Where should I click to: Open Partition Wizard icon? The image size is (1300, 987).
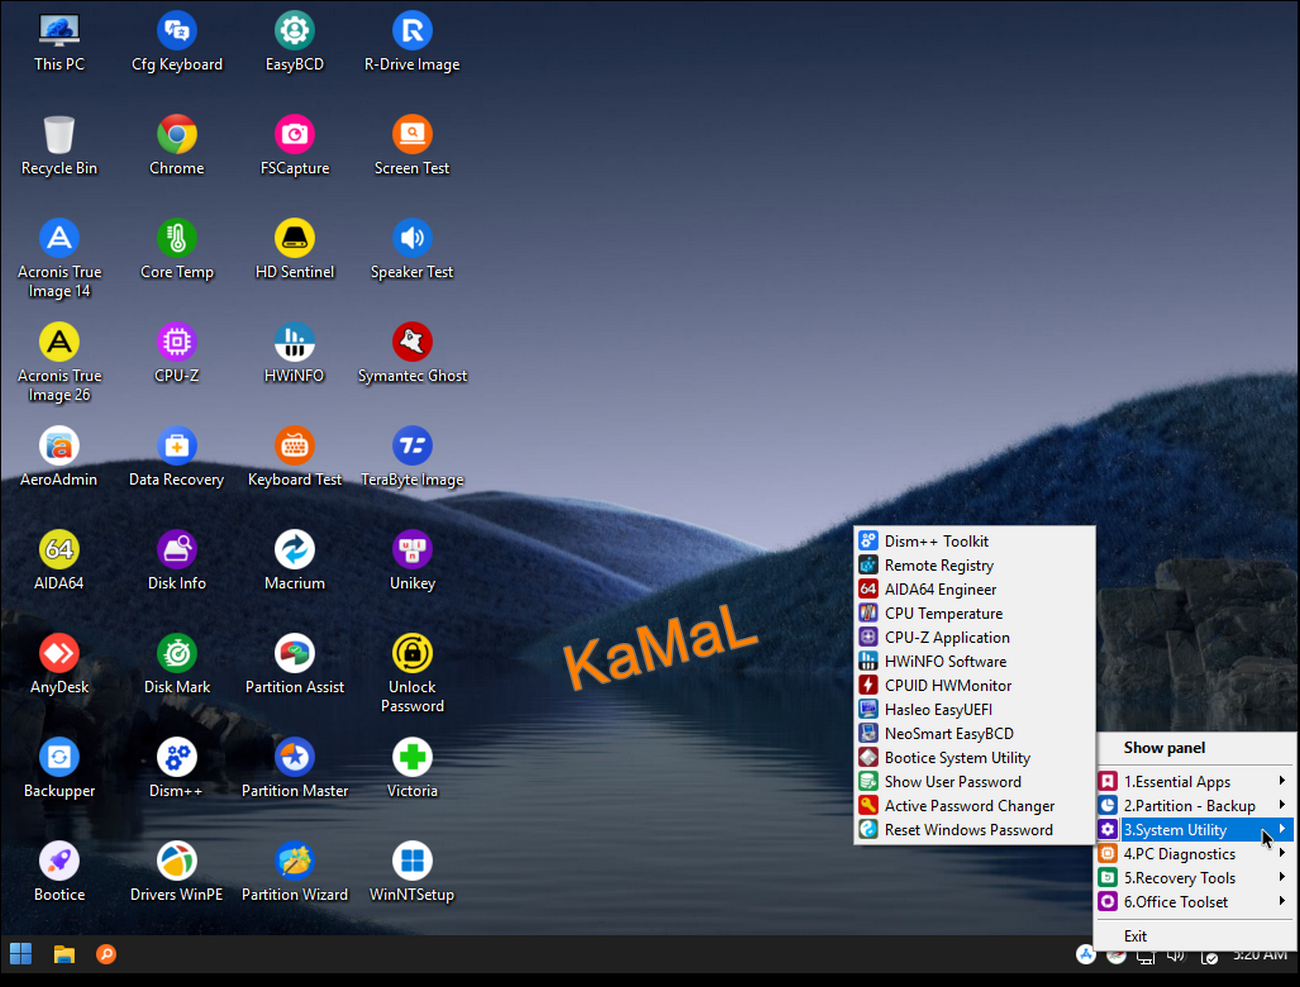pyautogui.click(x=295, y=873)
